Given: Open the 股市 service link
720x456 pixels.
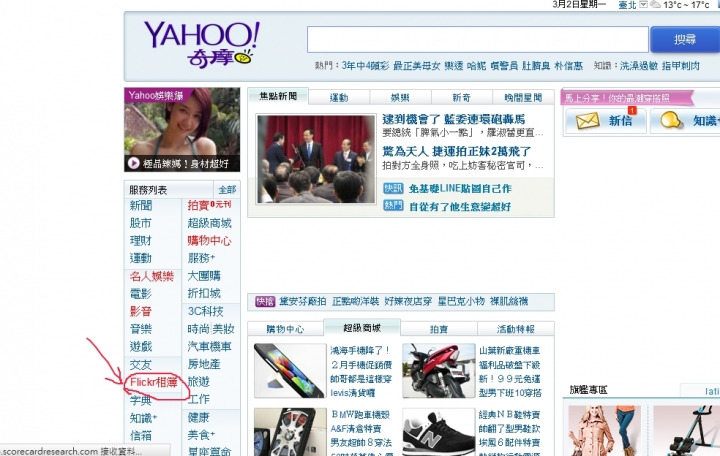Looking at the screenshot, I should (x=141, y=223).
